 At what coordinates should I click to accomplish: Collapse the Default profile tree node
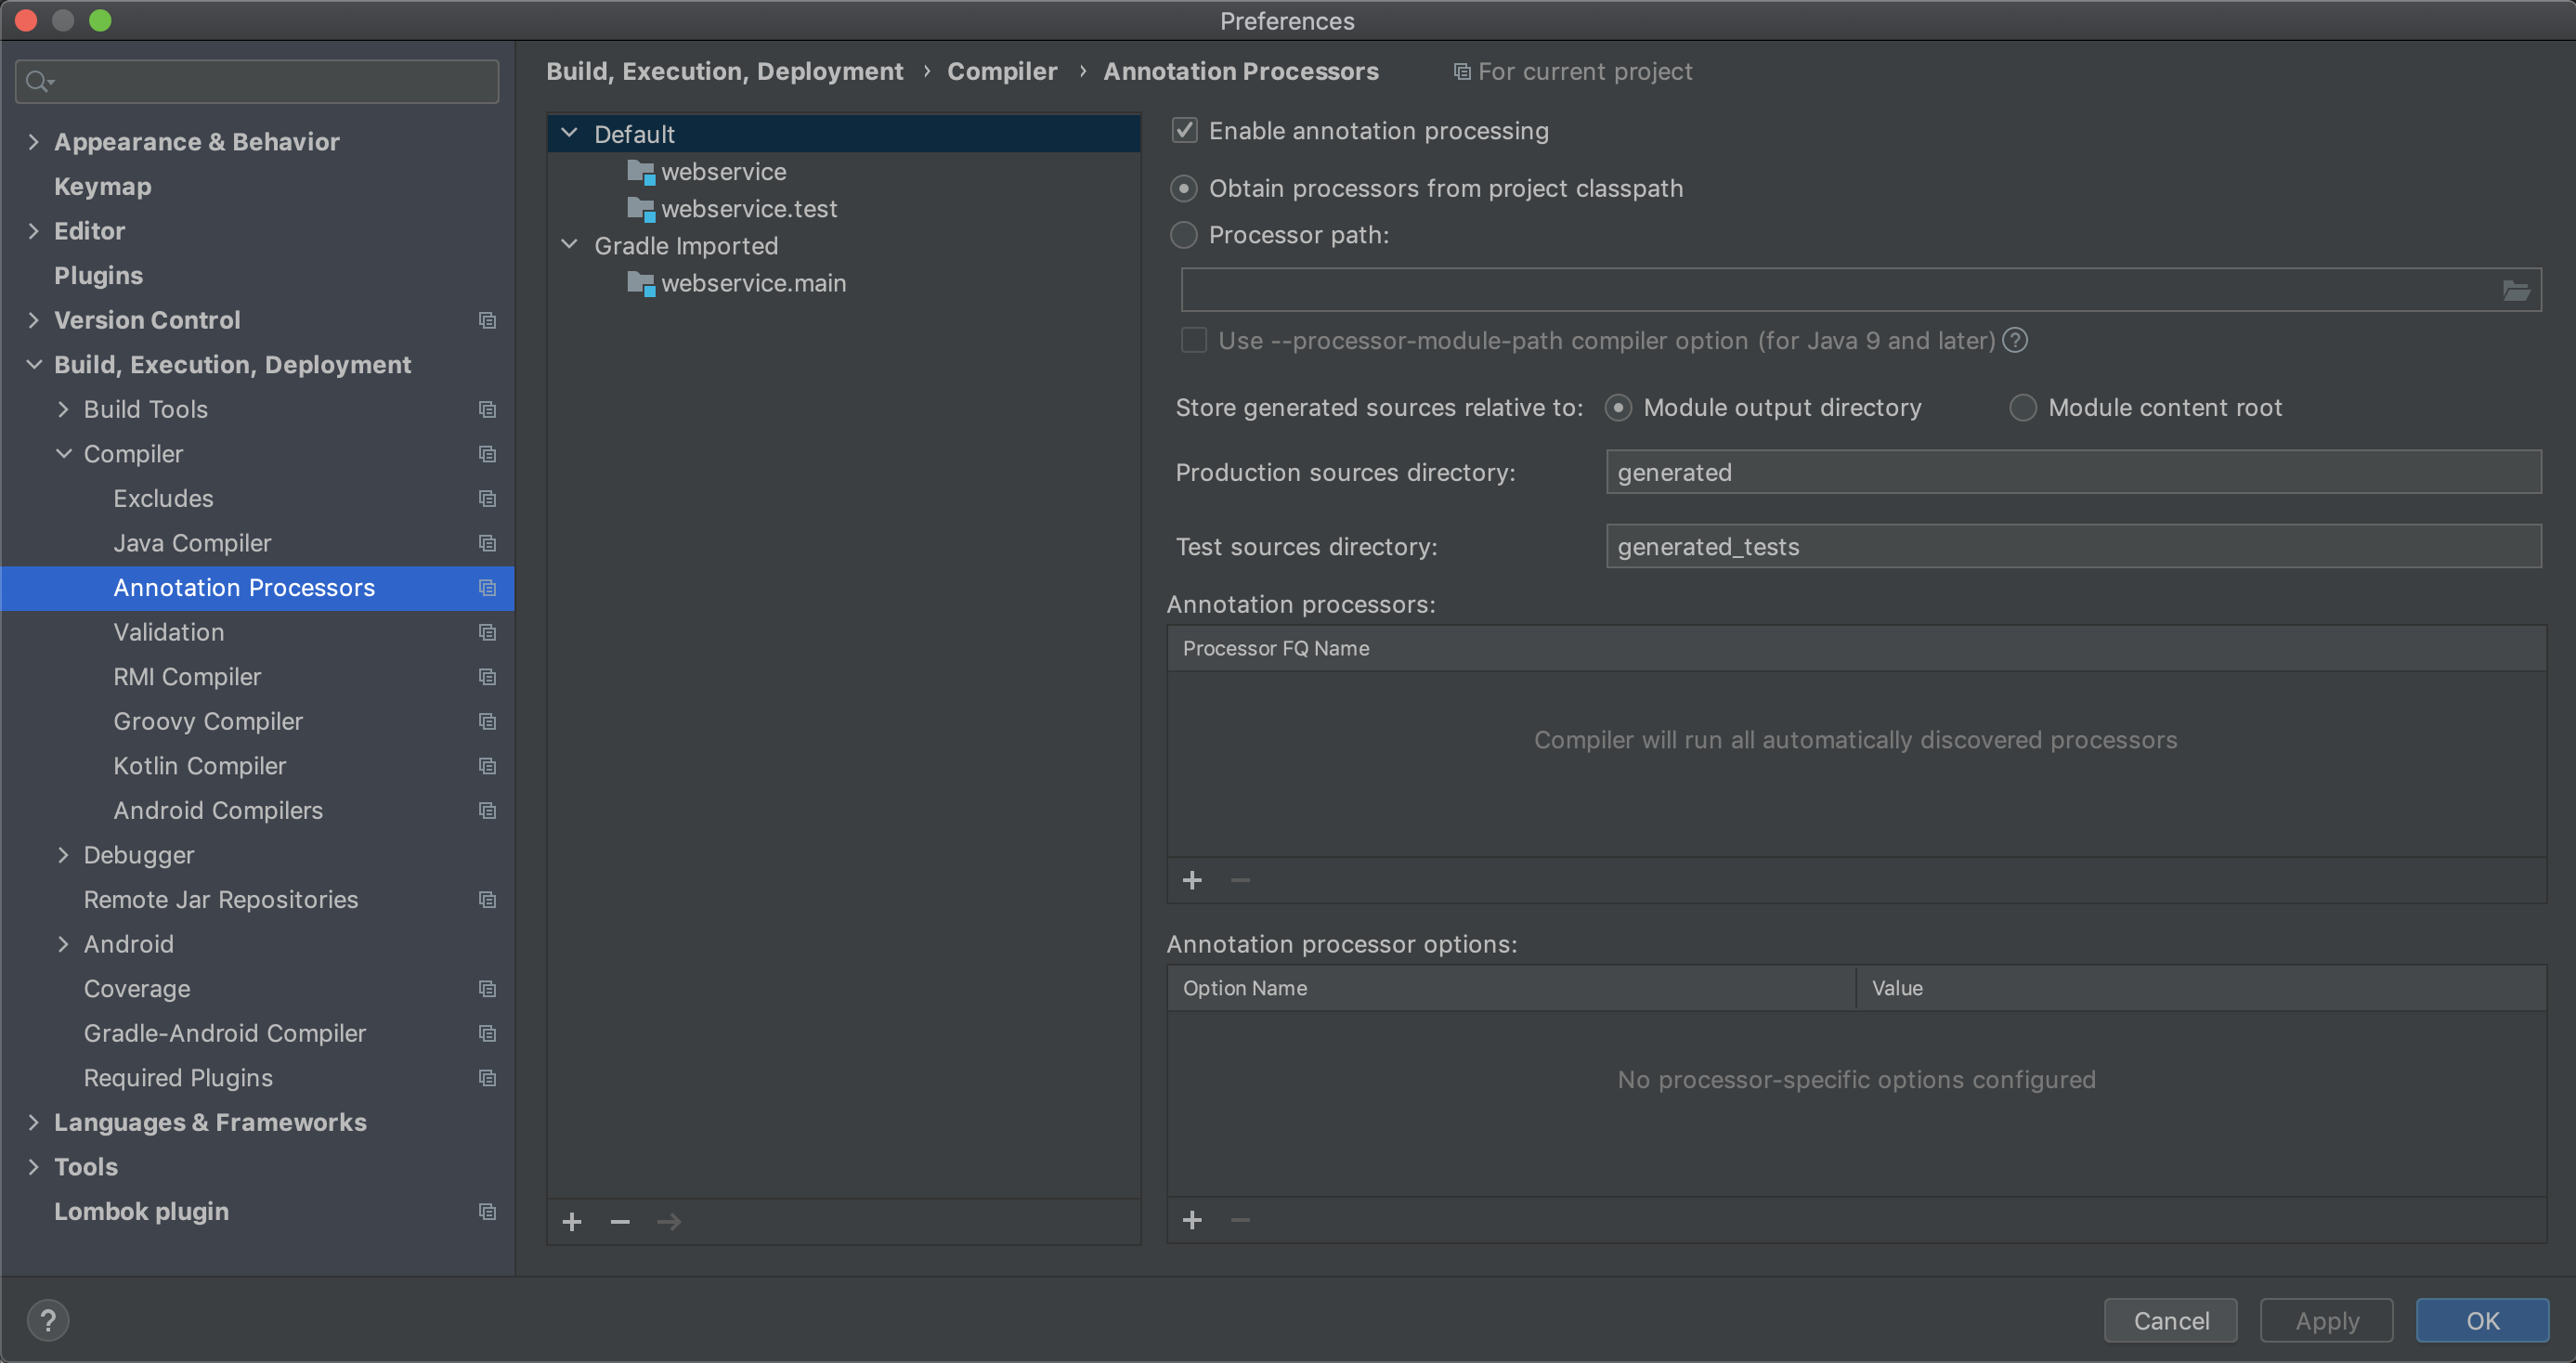pos(570,134)
